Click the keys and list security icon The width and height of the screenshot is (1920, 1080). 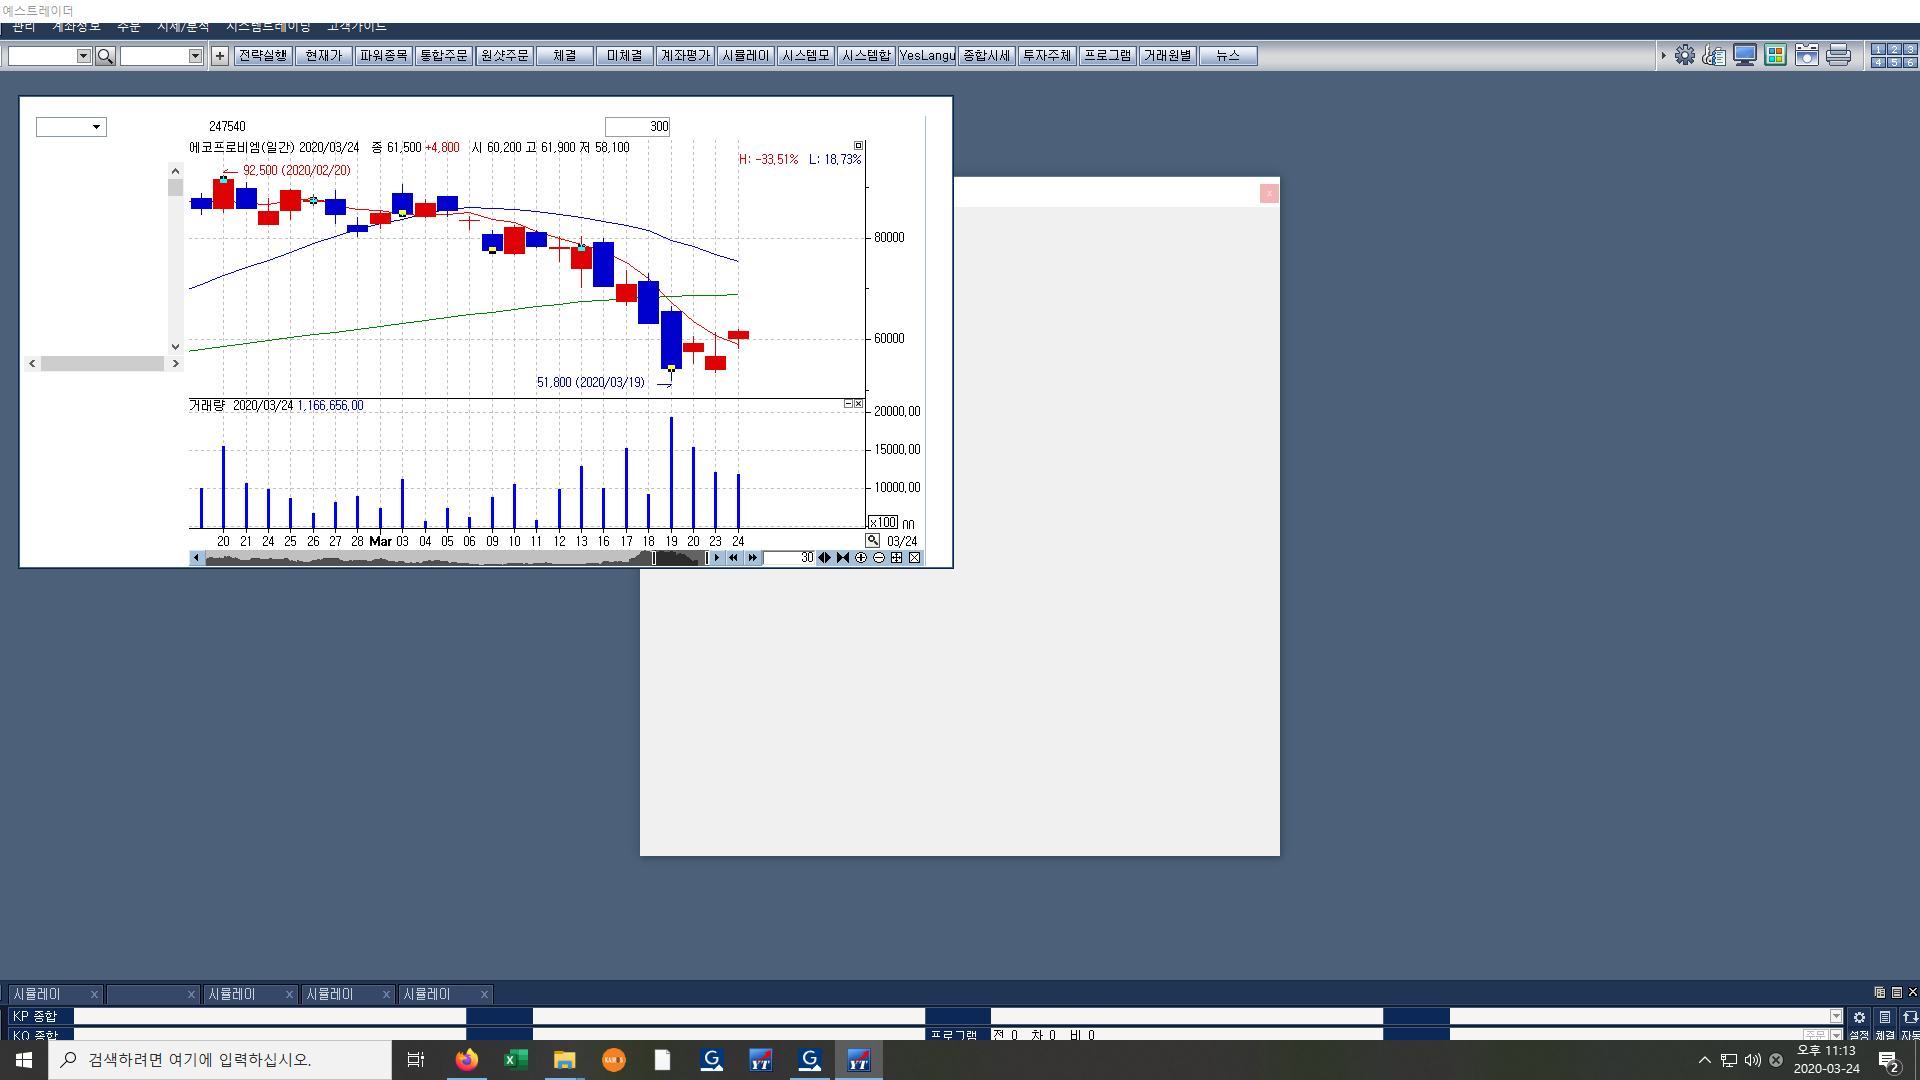pyautogui.click(x=1714, y=55)
